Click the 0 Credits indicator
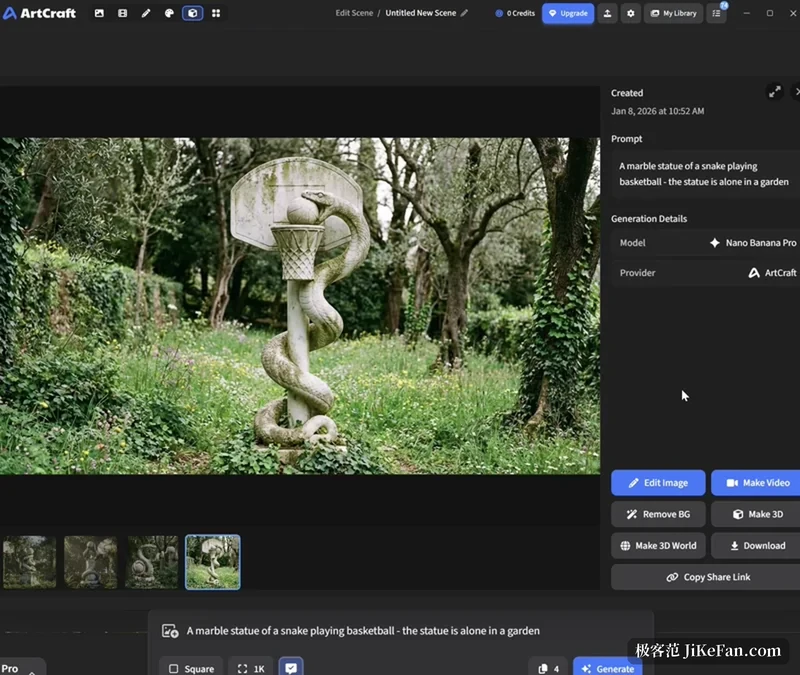Viewport: 800px width, 675px height. tap(515, 13)
